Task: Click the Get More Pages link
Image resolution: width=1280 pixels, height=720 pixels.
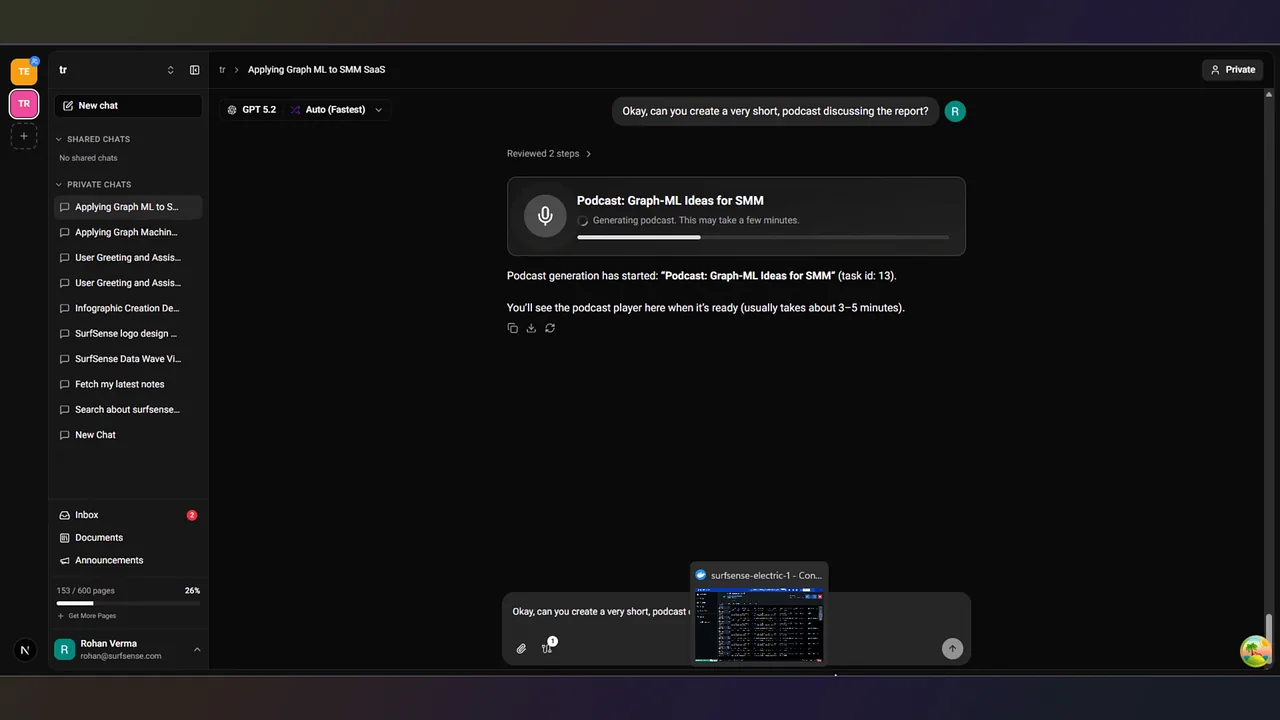Action: pos(87,616)
